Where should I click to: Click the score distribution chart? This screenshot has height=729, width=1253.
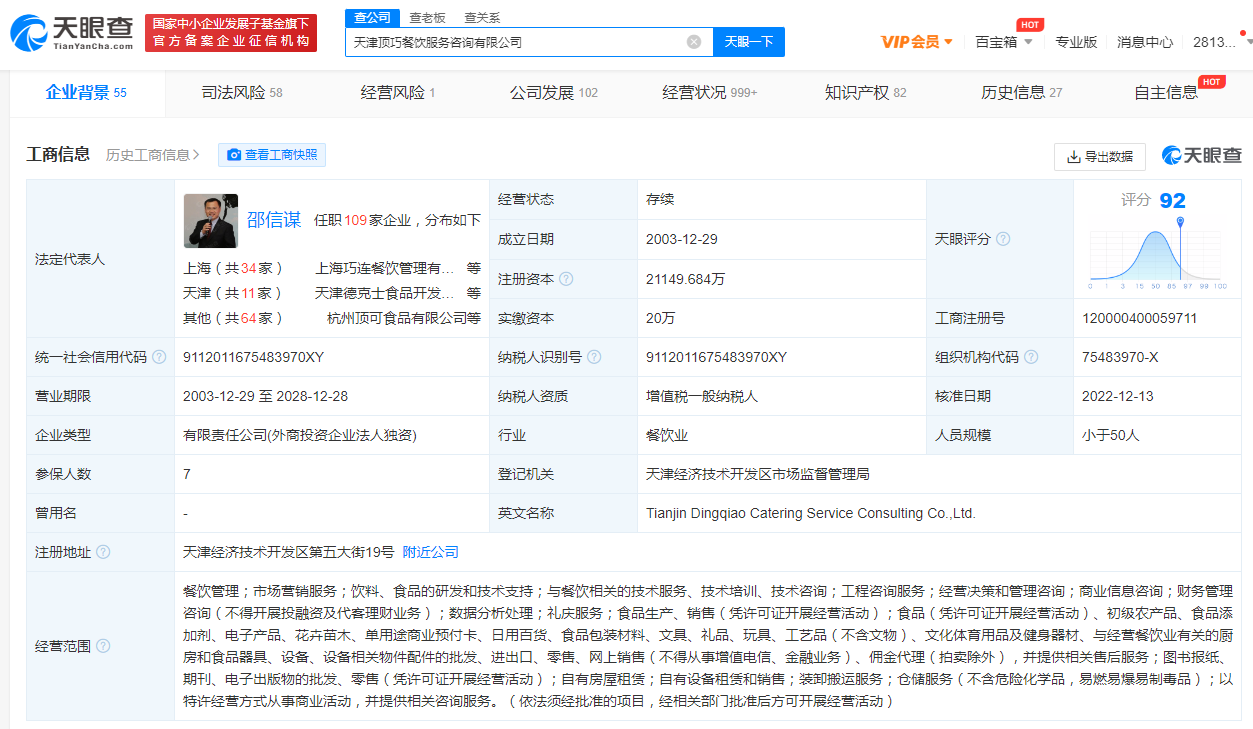(1157, 254)
